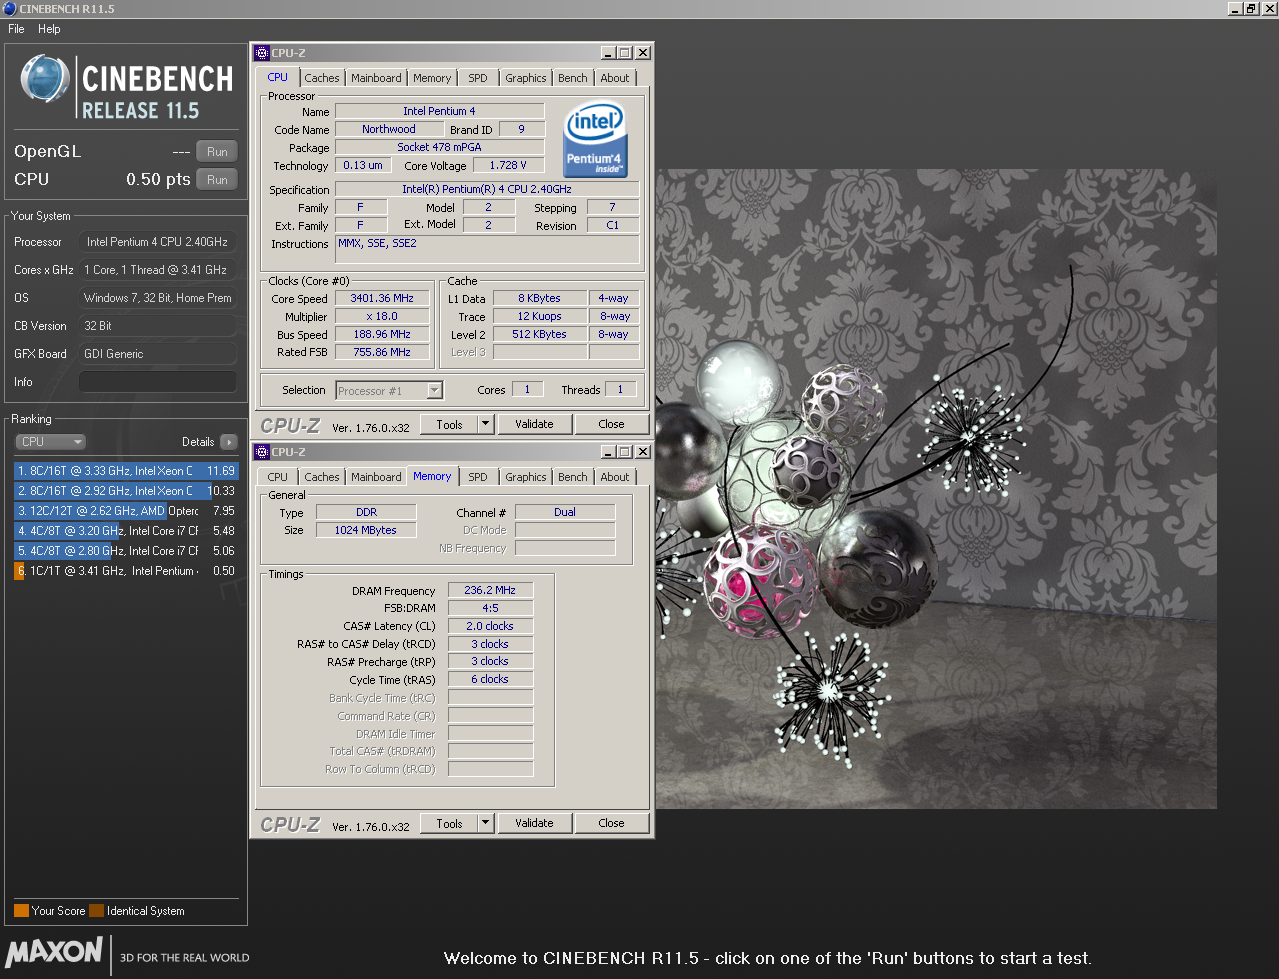Click the Cinebench globe logo
1279x979 pixels.
[45, 79]
